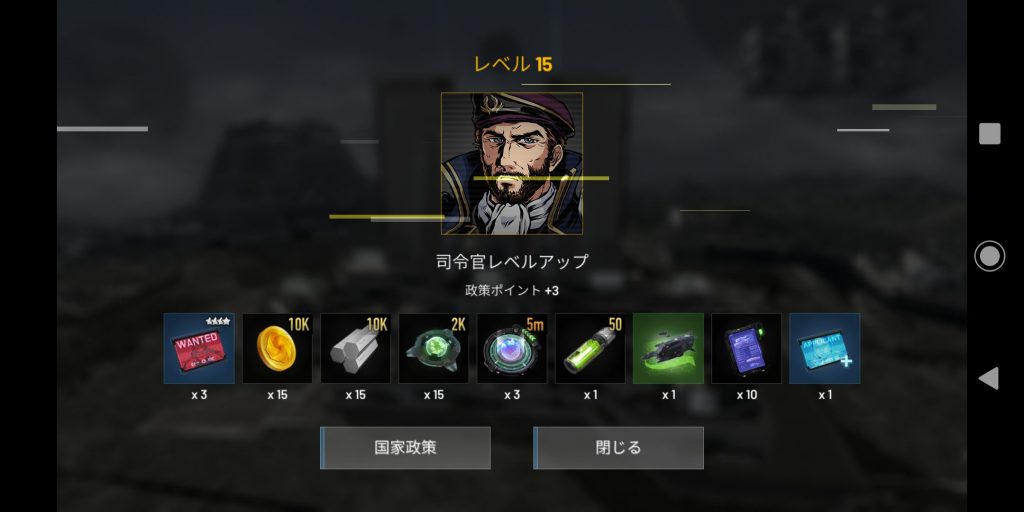Select the purple data tablet reward
This screenshot has width=1024, height=512.
tap(746, 348)
